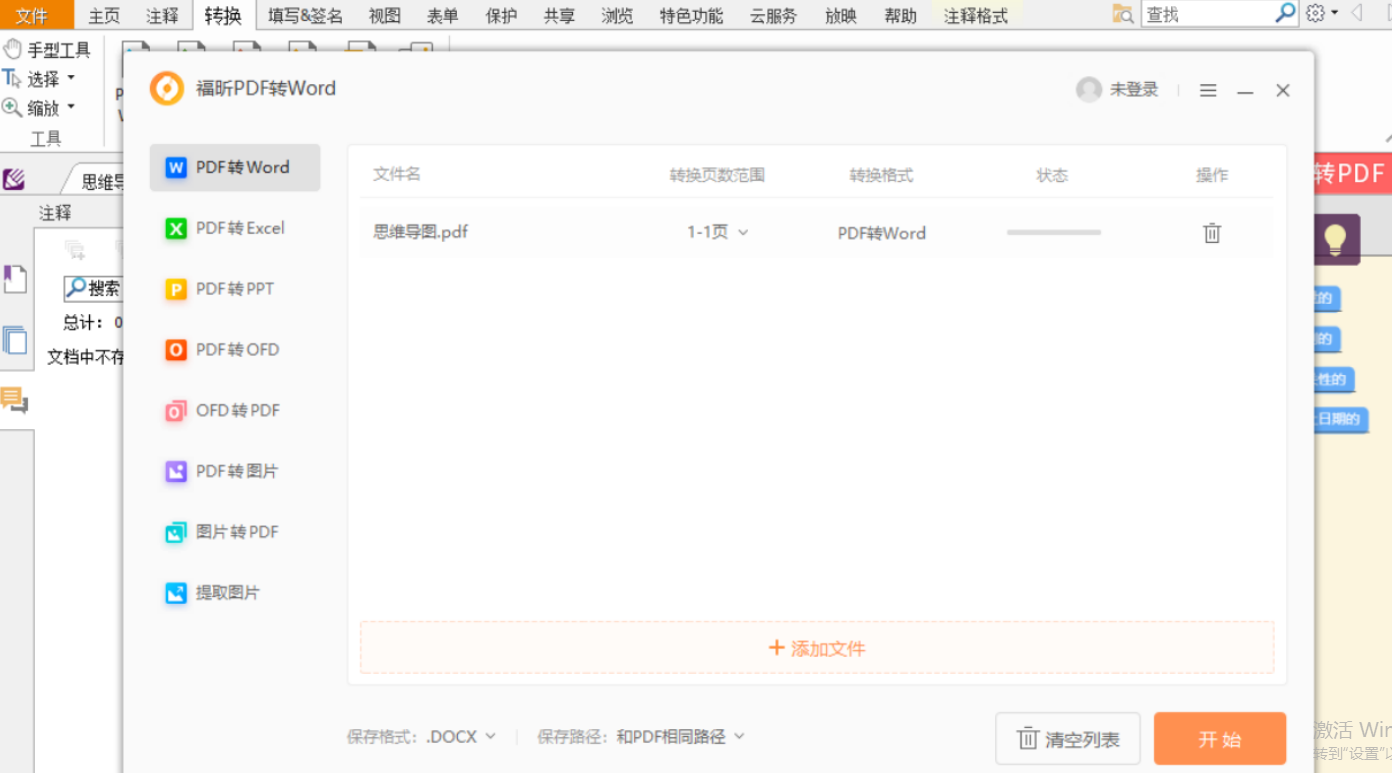
Task: Expand the arrow next to the settings gear
Action: tap(1335, 14)
